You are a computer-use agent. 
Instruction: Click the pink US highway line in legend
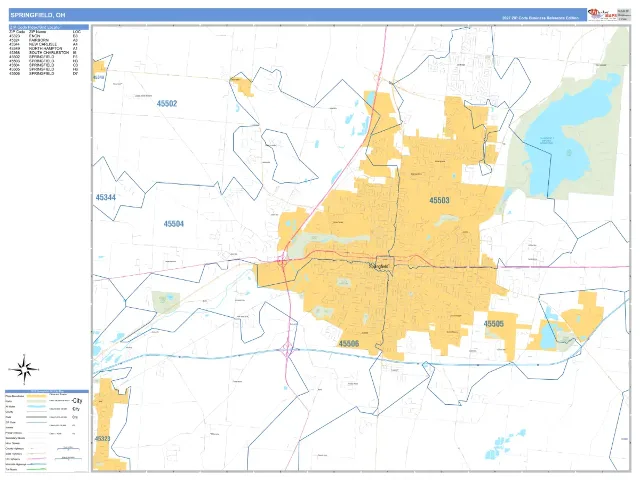pos(36,458)
